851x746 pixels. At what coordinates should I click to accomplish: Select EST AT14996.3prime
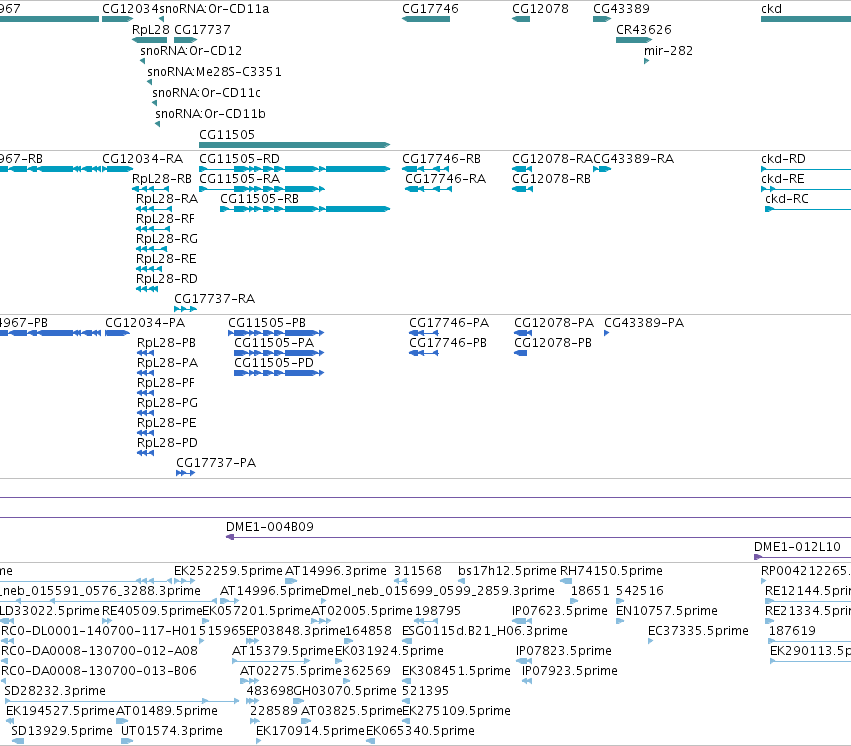tap(336, 571)
